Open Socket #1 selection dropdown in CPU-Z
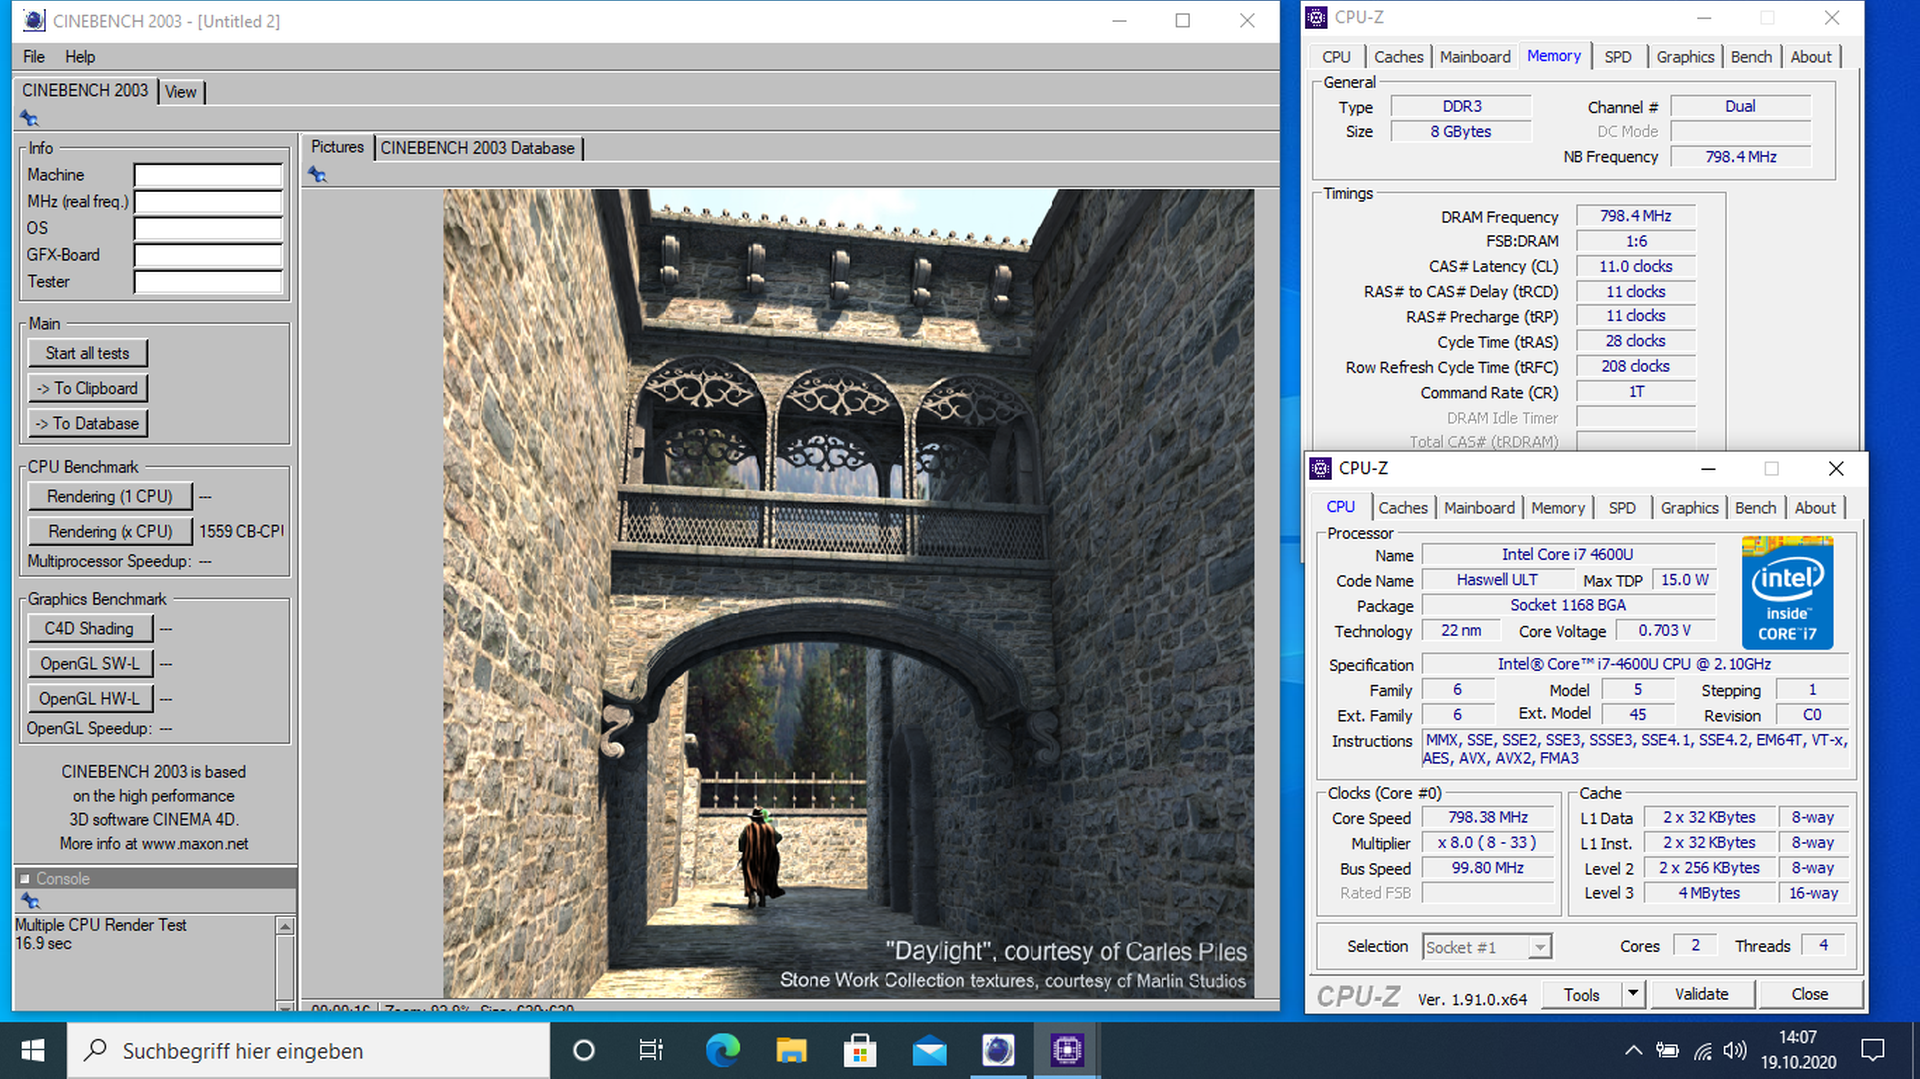Screen dimensions: 1920x1079 point(1487,947)
